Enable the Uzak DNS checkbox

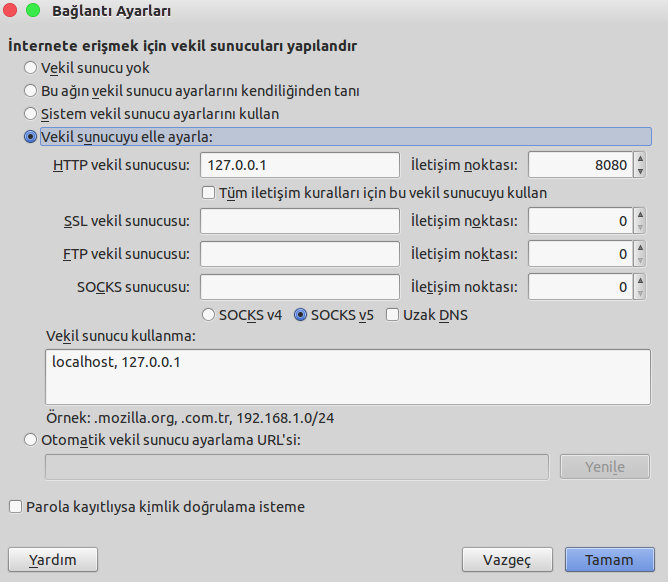(x=392, y=315)
